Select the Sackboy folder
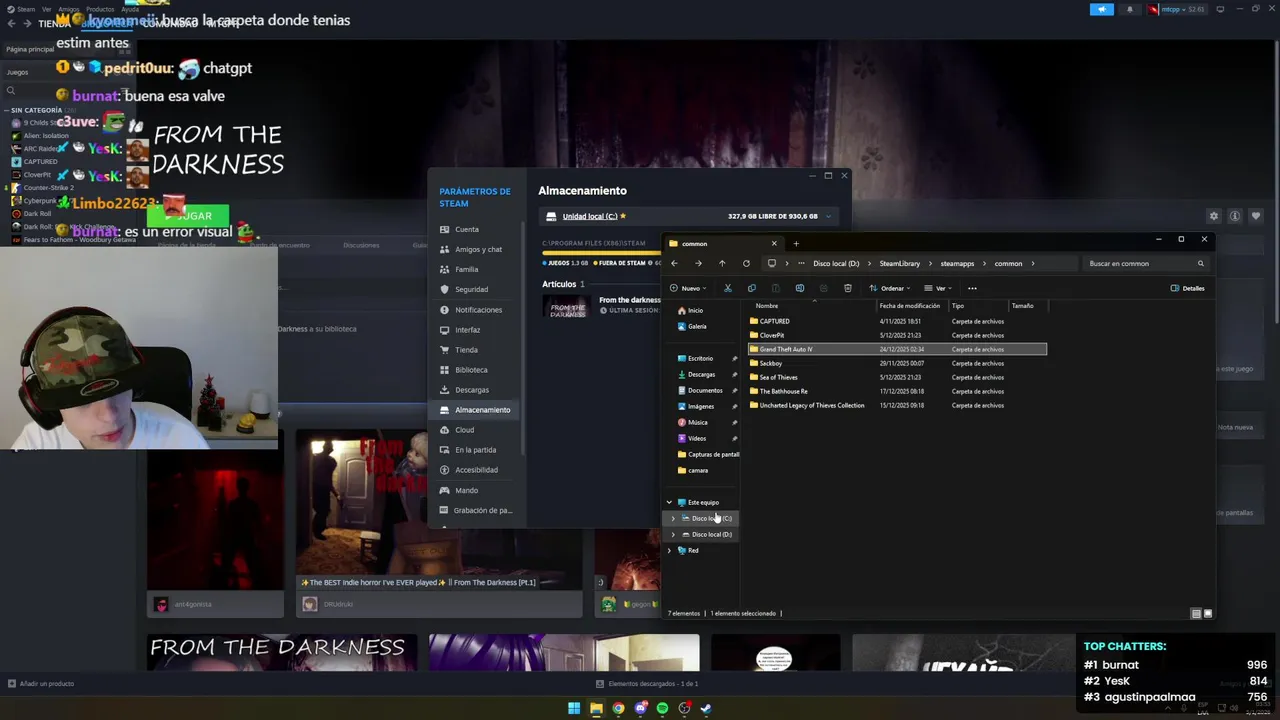Viewport: 1280px width, 720px height. [x=897, y=363]
